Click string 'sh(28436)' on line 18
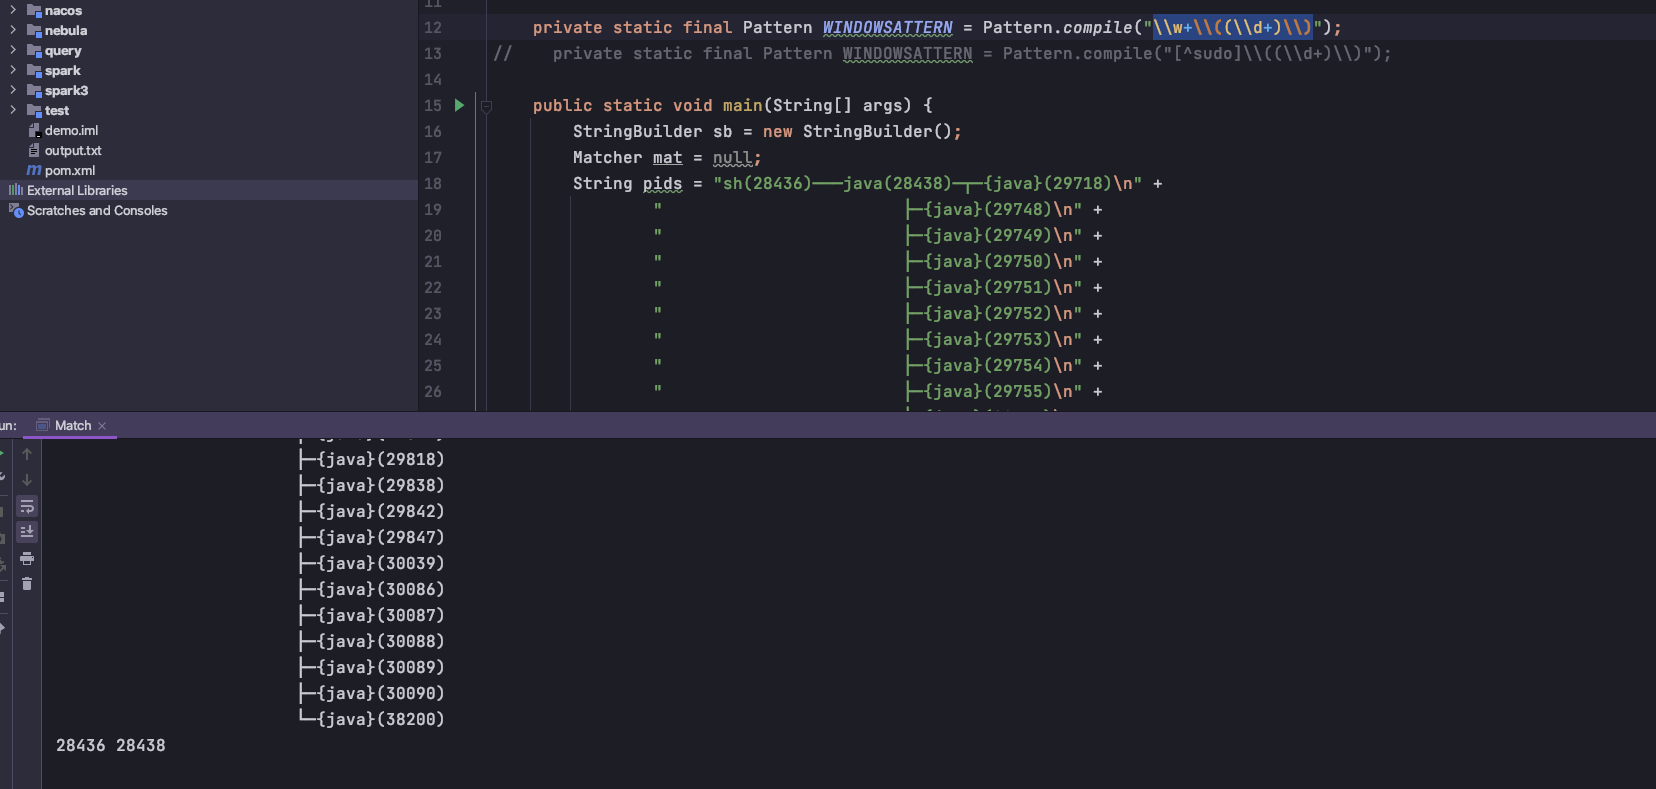The height and width of the screenshot is (789, 1656). tap(767, 184)
